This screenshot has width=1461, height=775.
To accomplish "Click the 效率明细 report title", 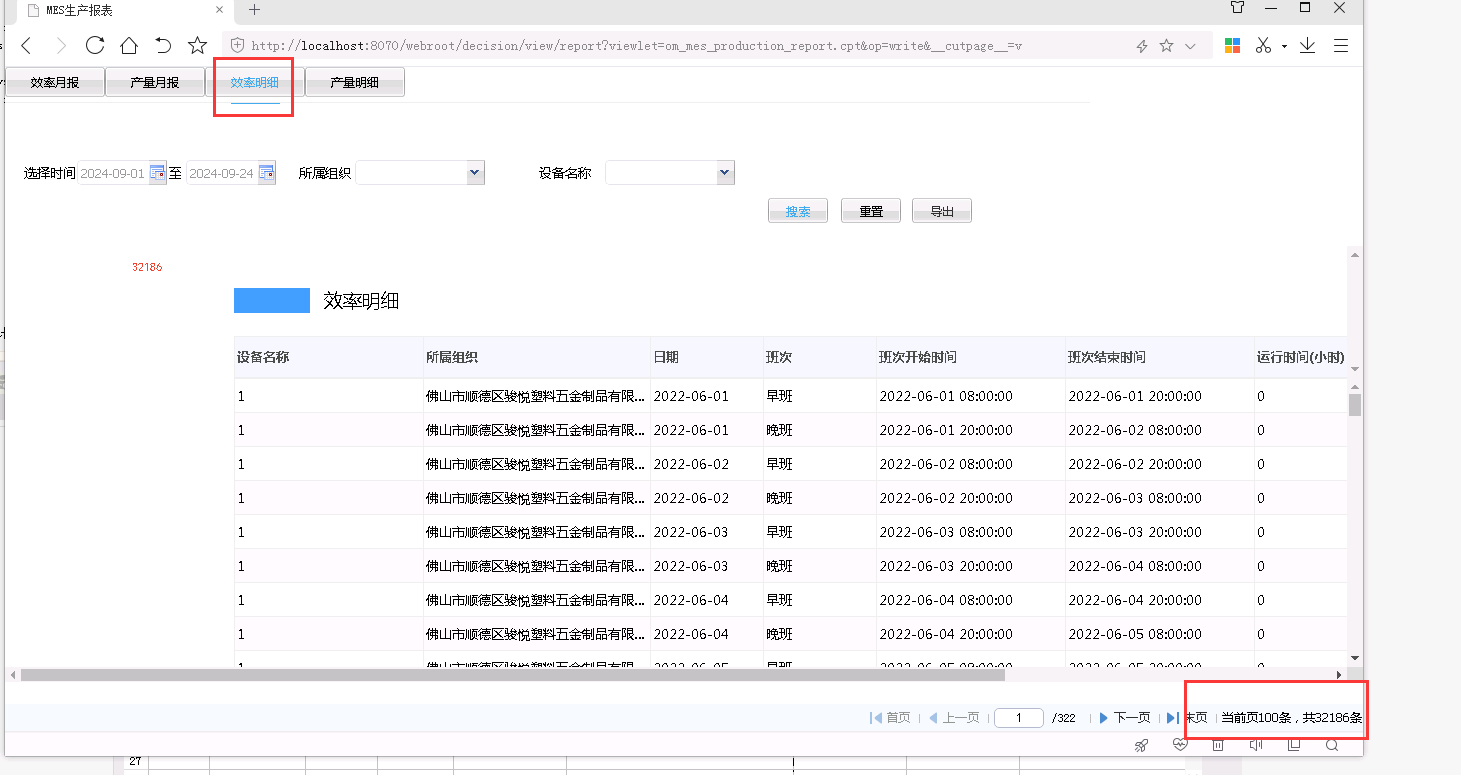I will [361, 301].
